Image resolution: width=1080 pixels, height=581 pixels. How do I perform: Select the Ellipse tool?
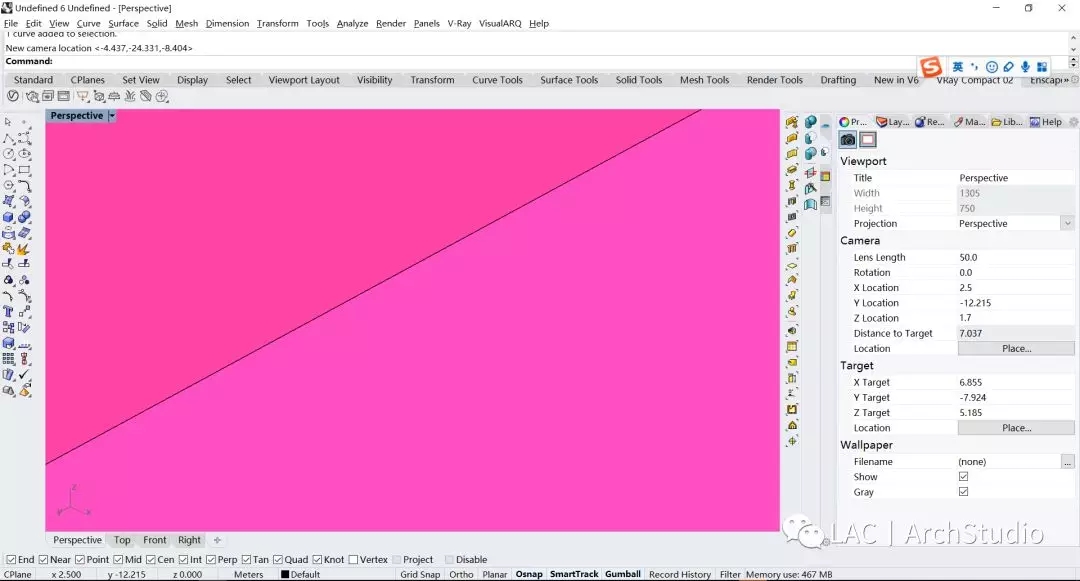click(24, 154)
